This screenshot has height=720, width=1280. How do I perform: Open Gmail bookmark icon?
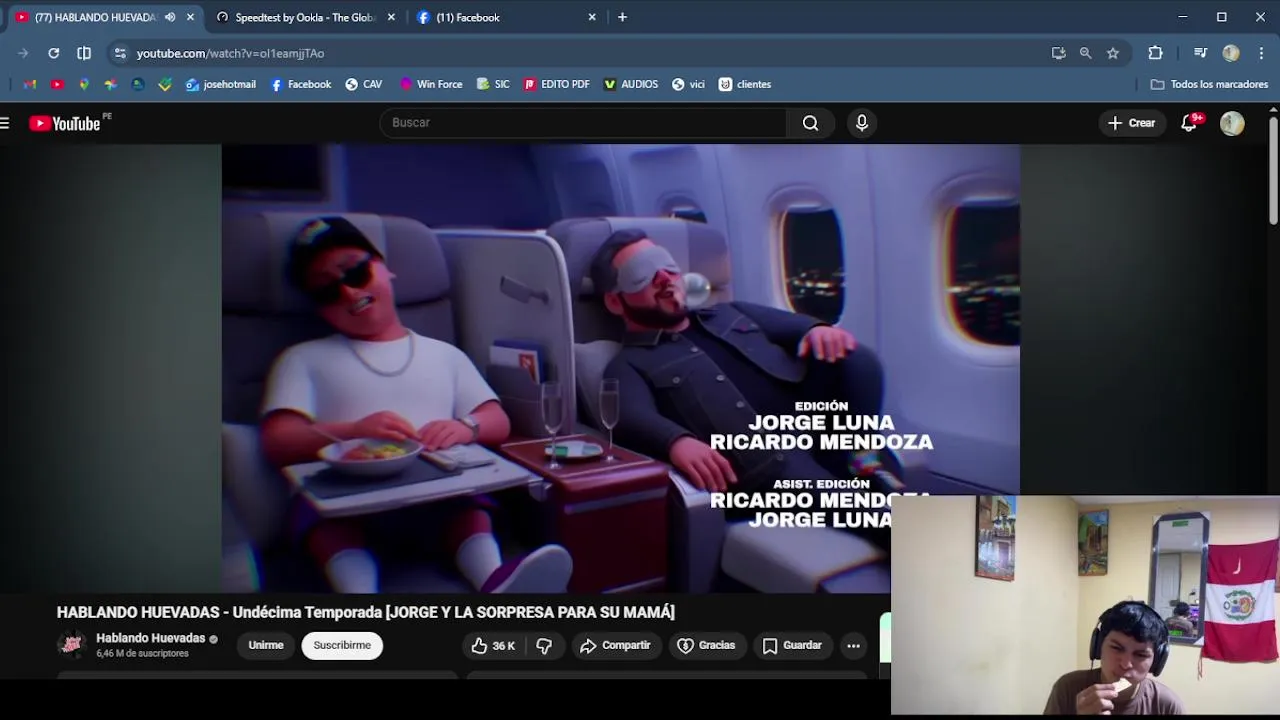pyautogui.click(x=30, y=84)
